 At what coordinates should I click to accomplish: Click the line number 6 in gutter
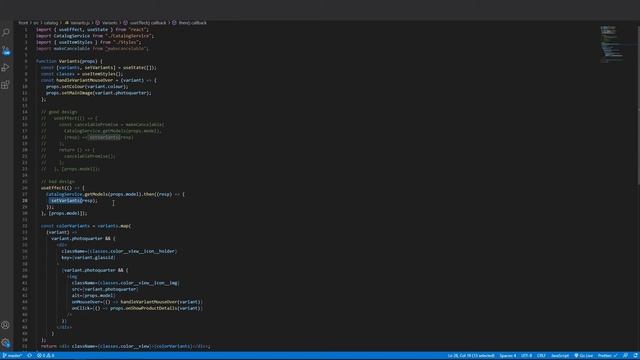(x=26, y=61)
